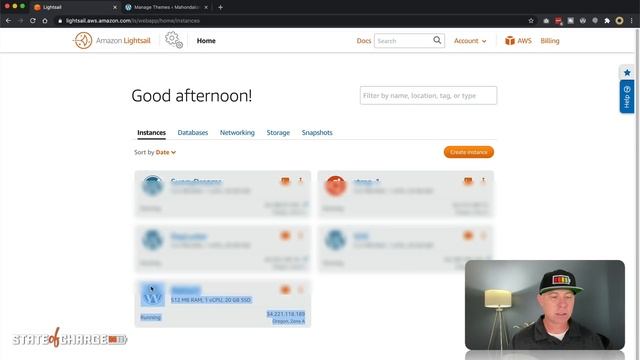This screenshot has width=640, height=360.
Task: Open the Chrome three-dot menu
Action: (x=631, y=20)
